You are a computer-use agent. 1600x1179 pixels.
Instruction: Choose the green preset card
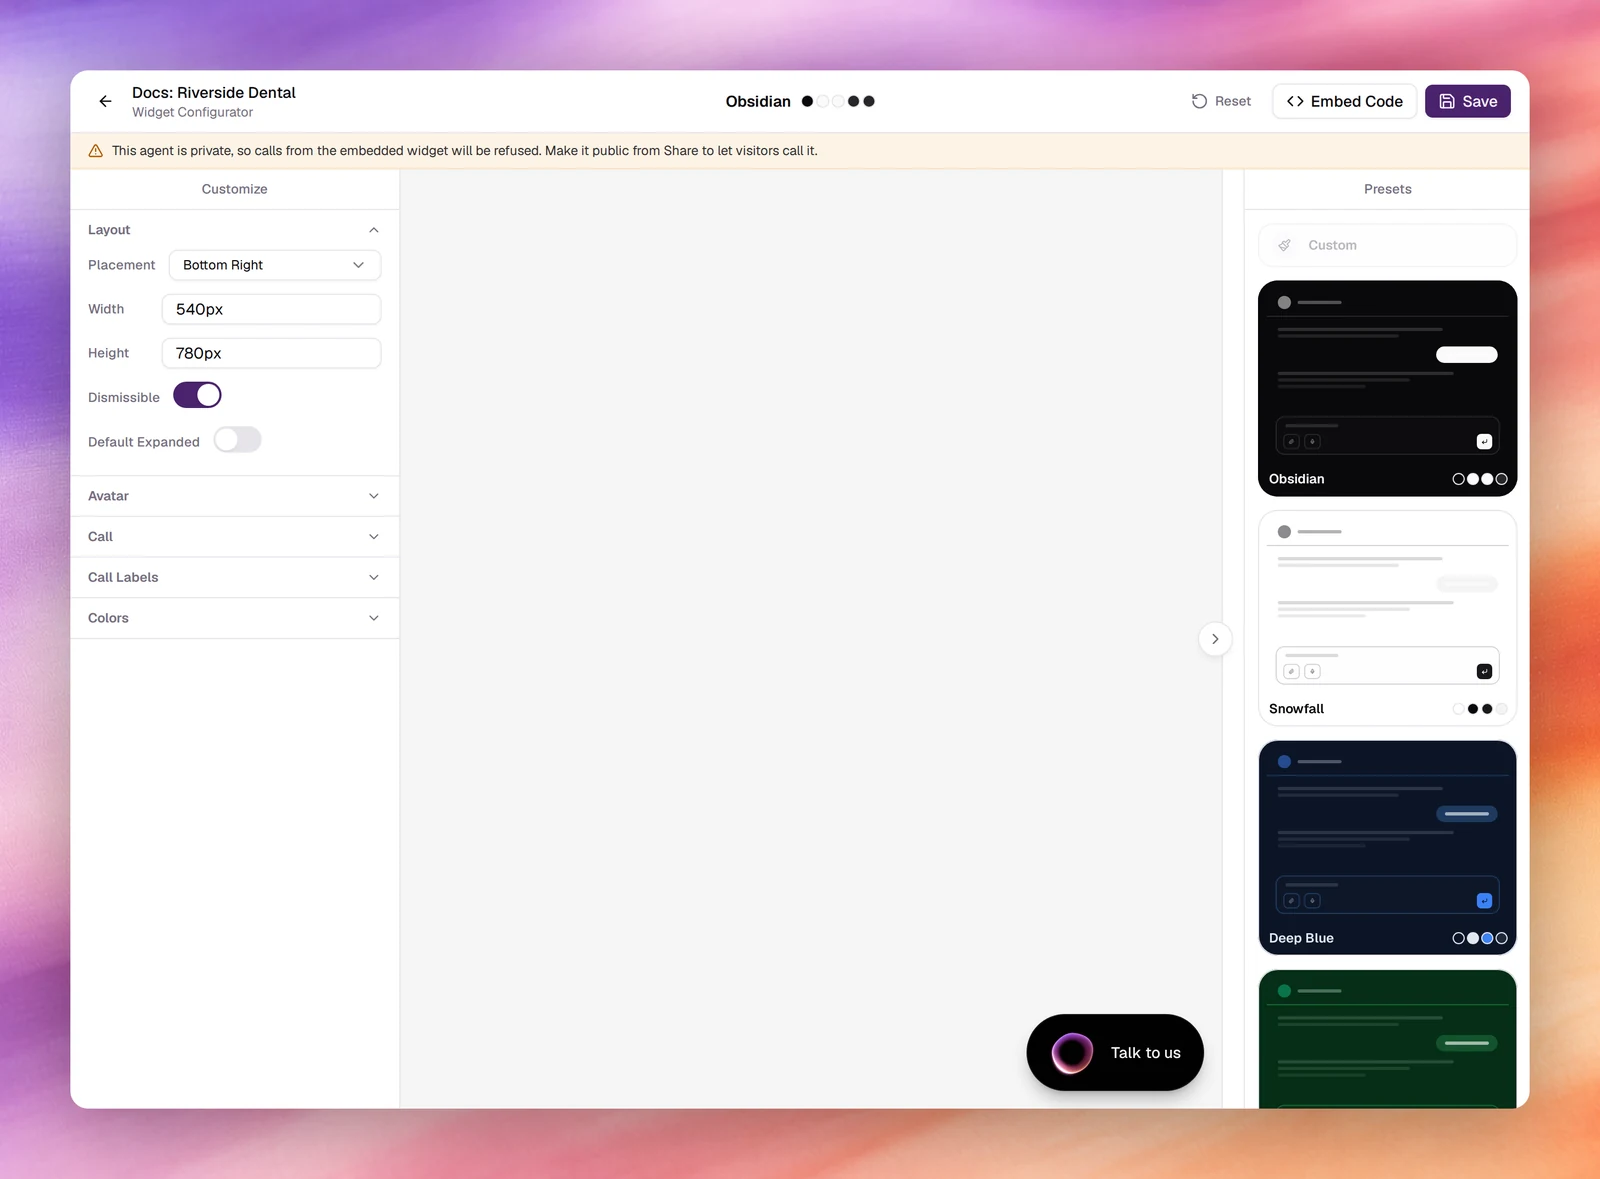pos(1387,1039)
